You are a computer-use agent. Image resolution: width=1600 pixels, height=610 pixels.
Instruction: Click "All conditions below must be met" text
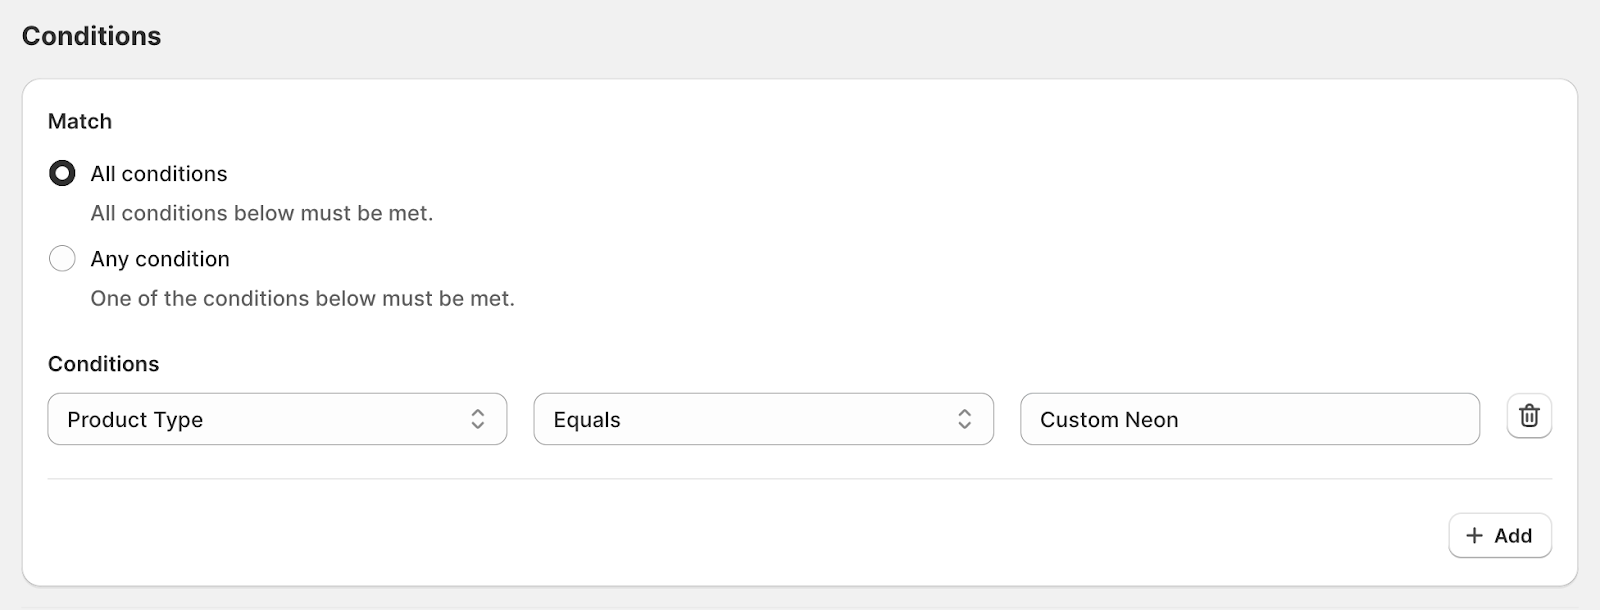(262, 213)
